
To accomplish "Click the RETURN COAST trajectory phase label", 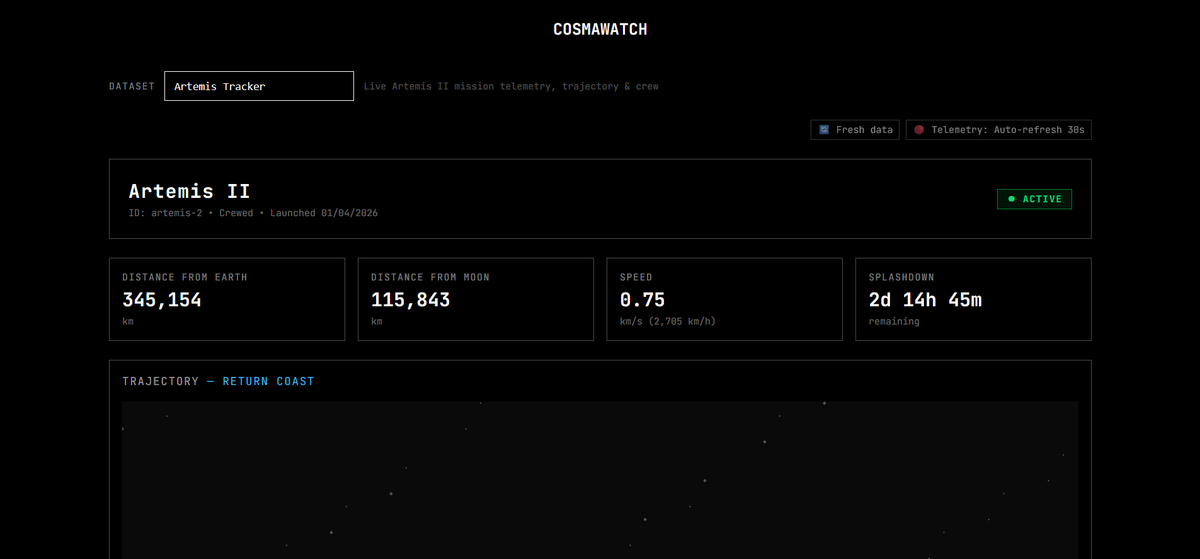I will pyautogui.click(x=268, y=381).
